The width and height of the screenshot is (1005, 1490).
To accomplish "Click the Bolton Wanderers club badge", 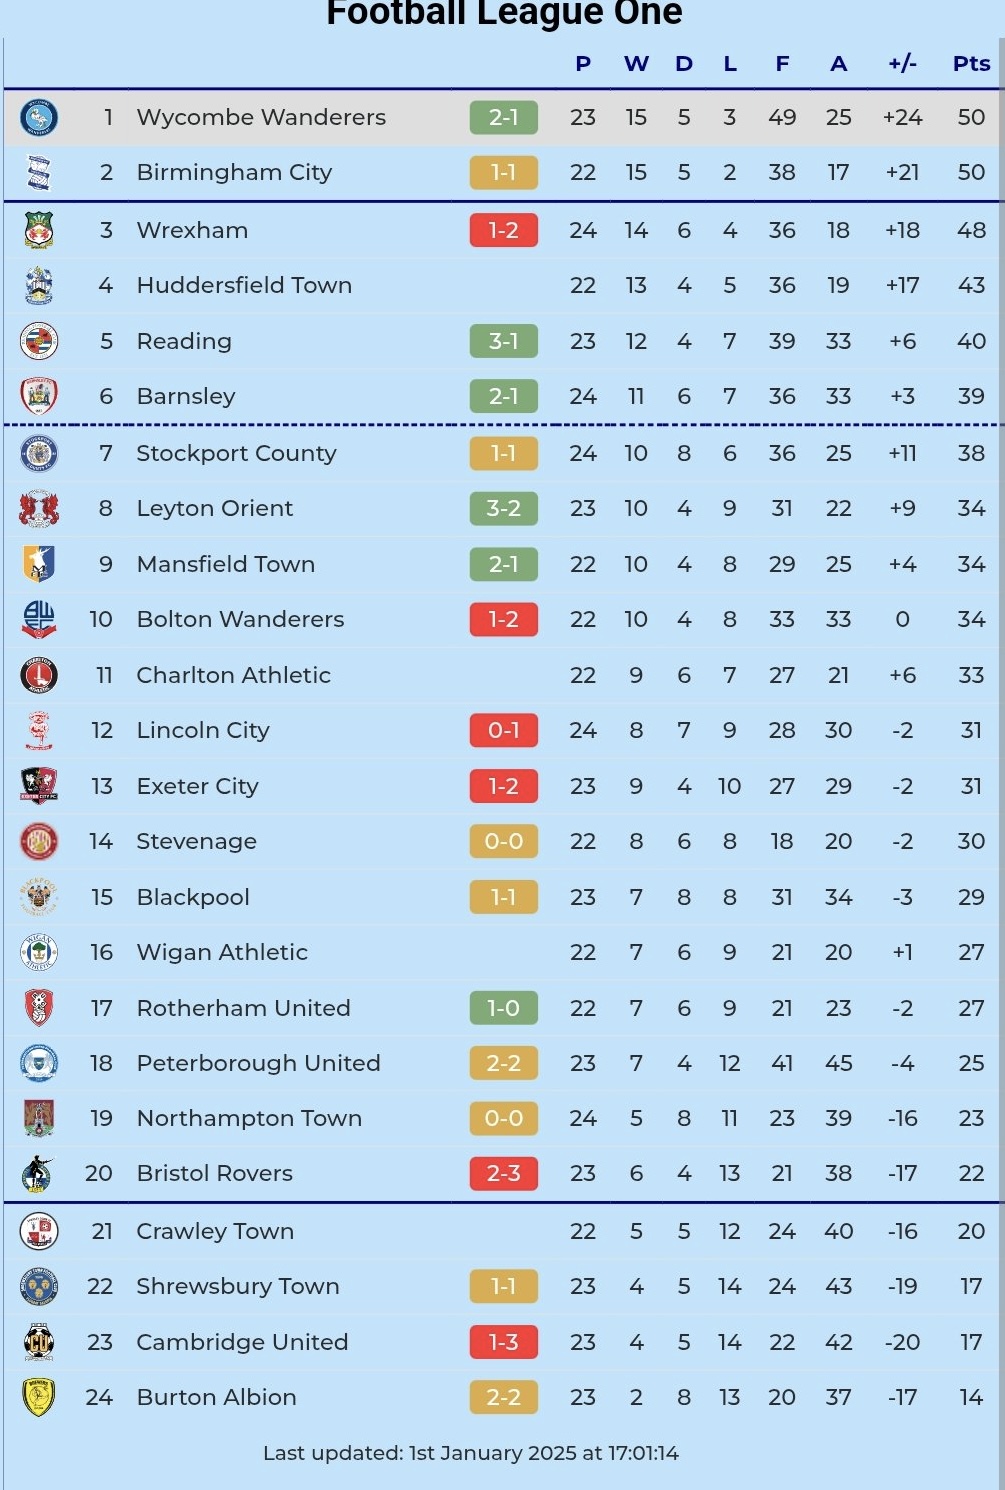I will click(39, 619).
